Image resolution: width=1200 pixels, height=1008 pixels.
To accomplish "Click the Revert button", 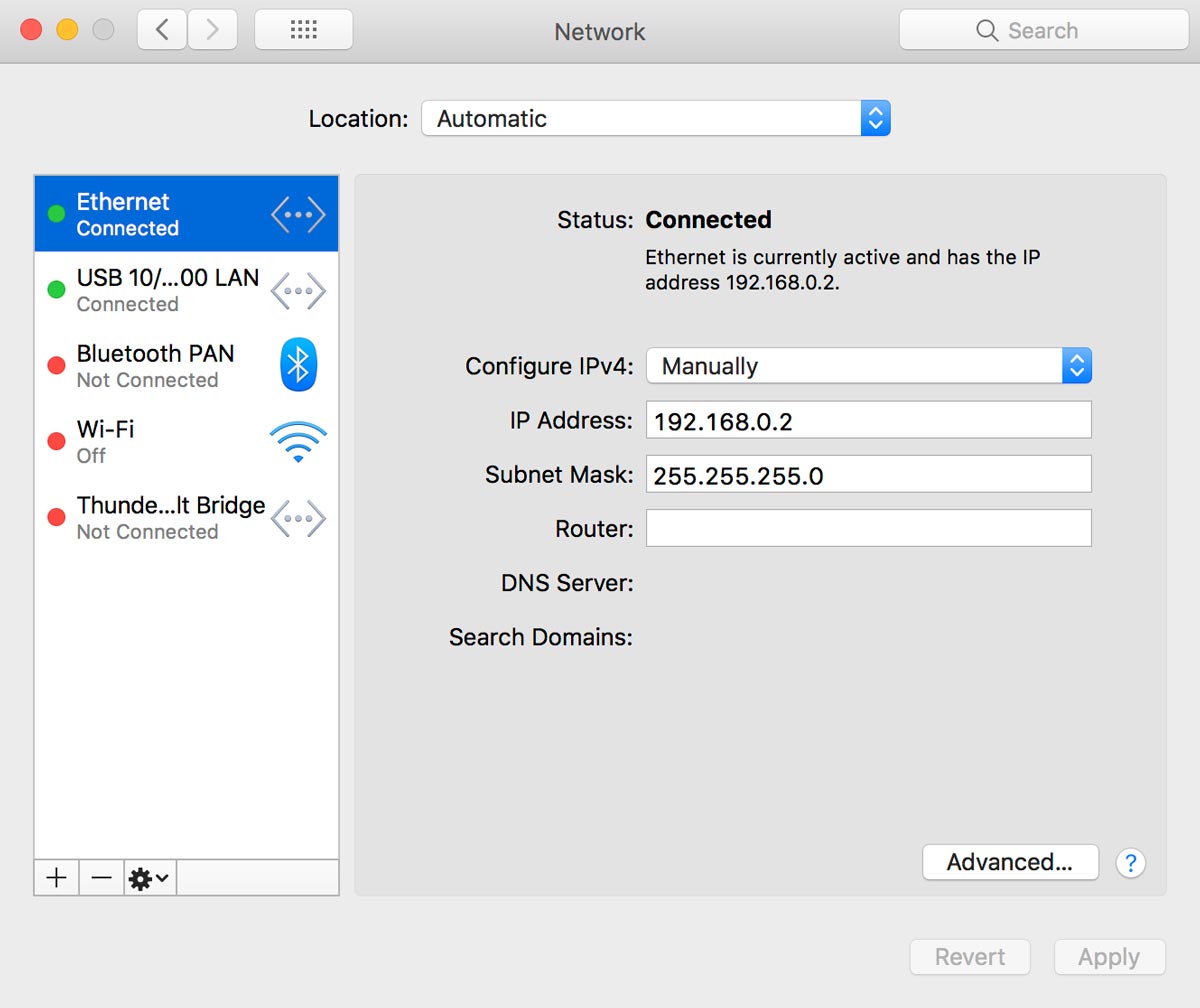I will [970, 957].
